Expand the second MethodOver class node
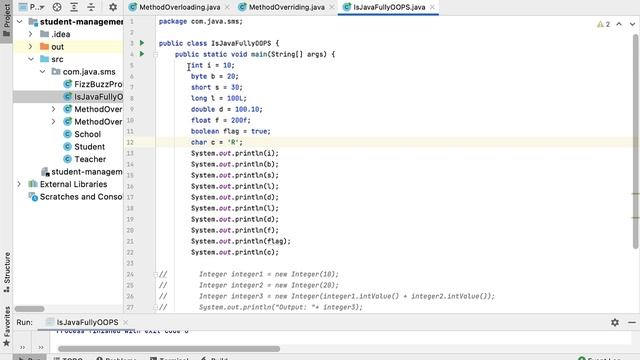This screenshot has width=640, height=360. click(x=53, y=122)
